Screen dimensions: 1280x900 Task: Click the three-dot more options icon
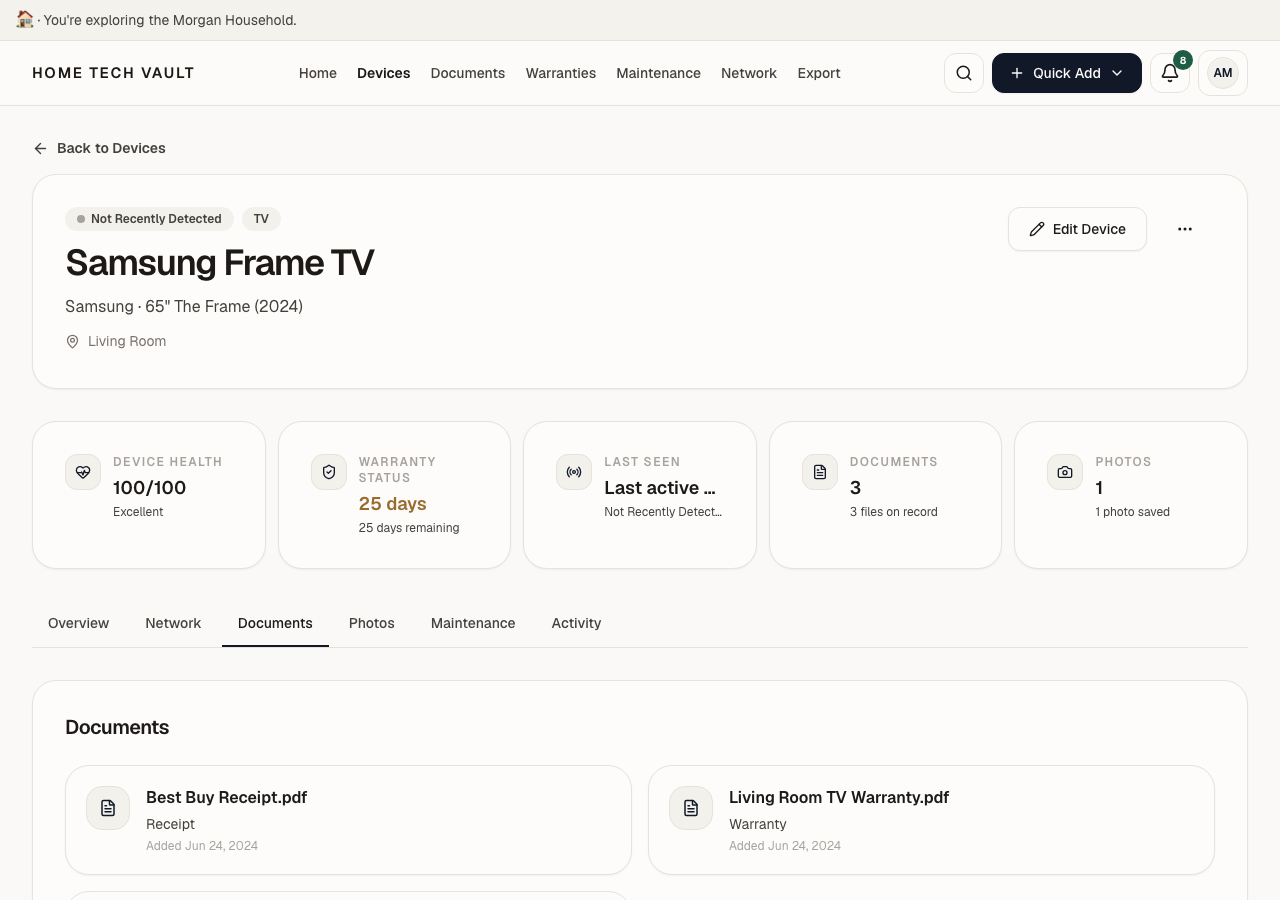(1185, 229)
